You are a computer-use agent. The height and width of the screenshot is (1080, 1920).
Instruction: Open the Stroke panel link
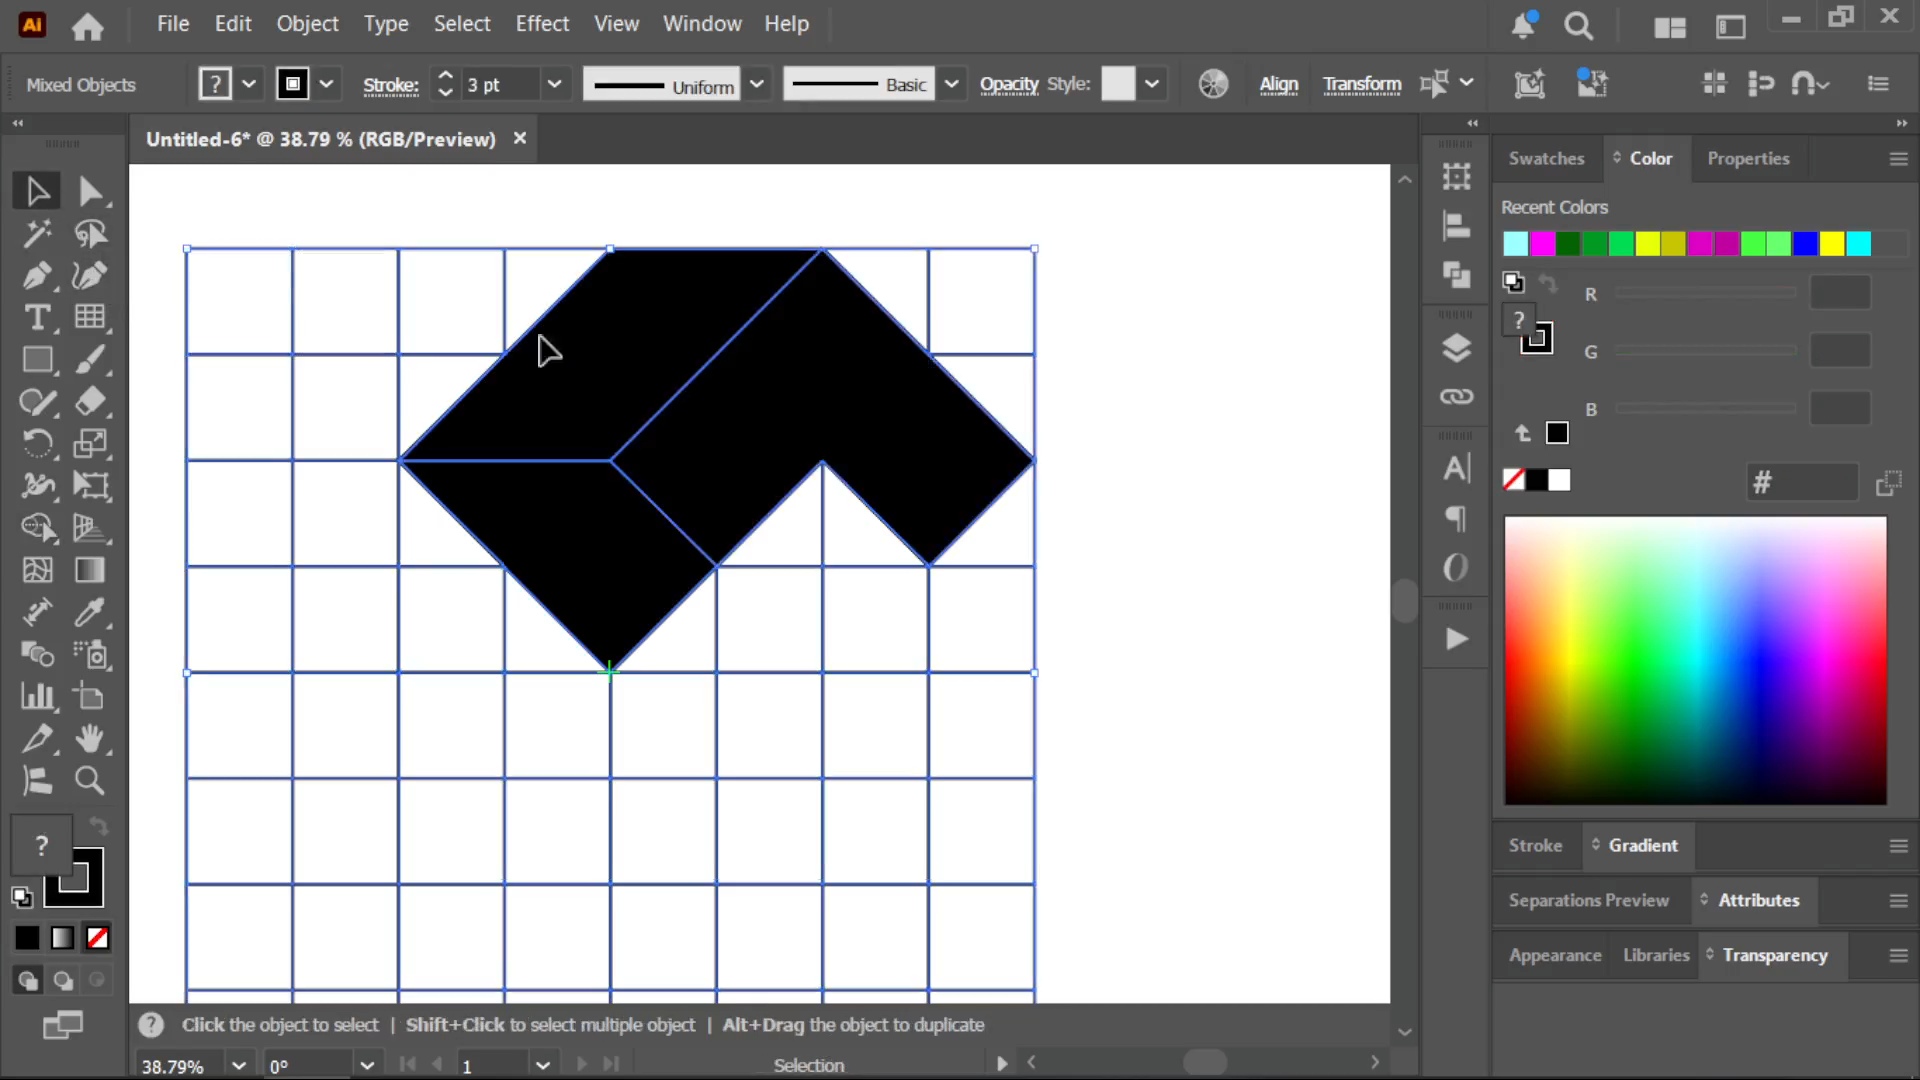pyautogui.click(x=390, y=85)
